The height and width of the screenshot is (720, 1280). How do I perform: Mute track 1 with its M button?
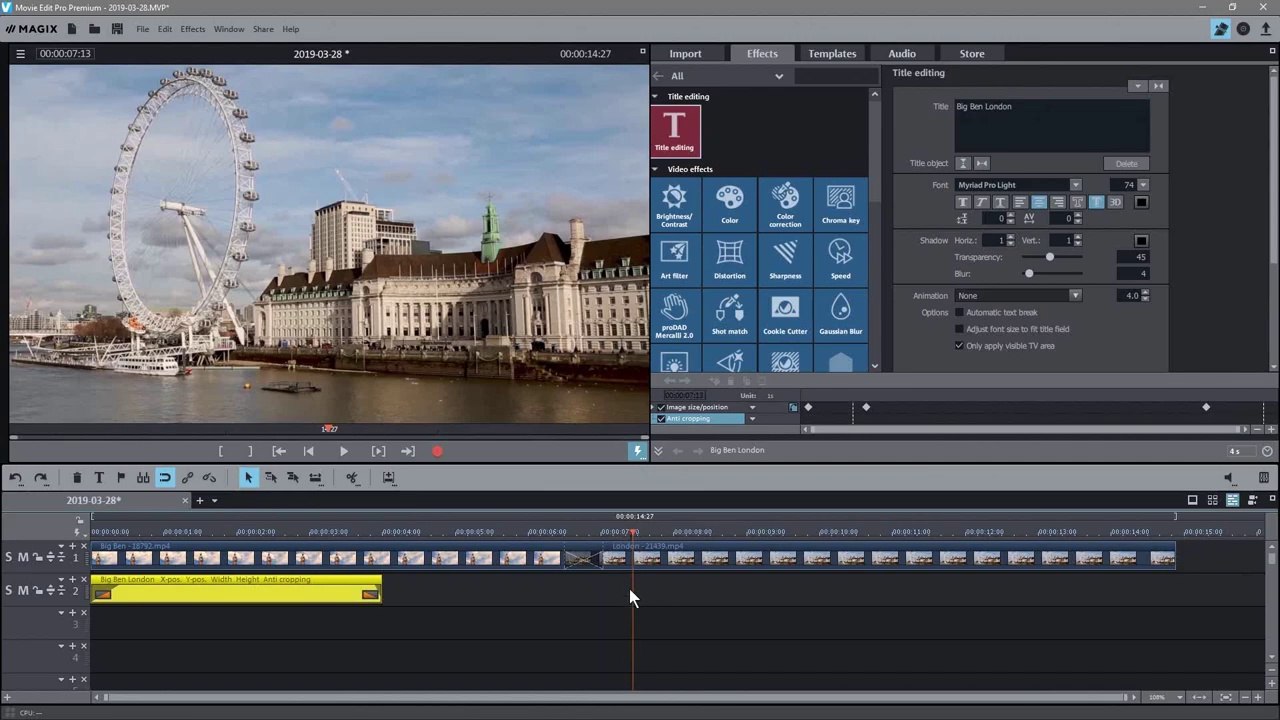pos(23,558)
